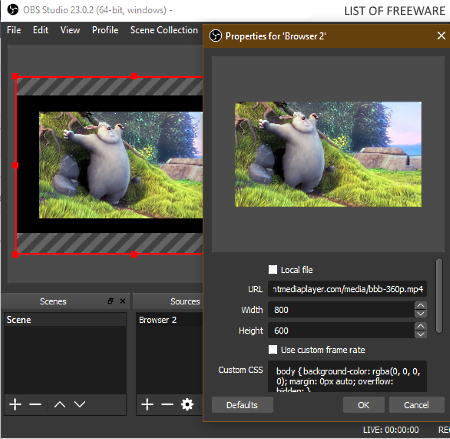
Task: Cancel the properties dialog
Action: [x=416, y=405]
